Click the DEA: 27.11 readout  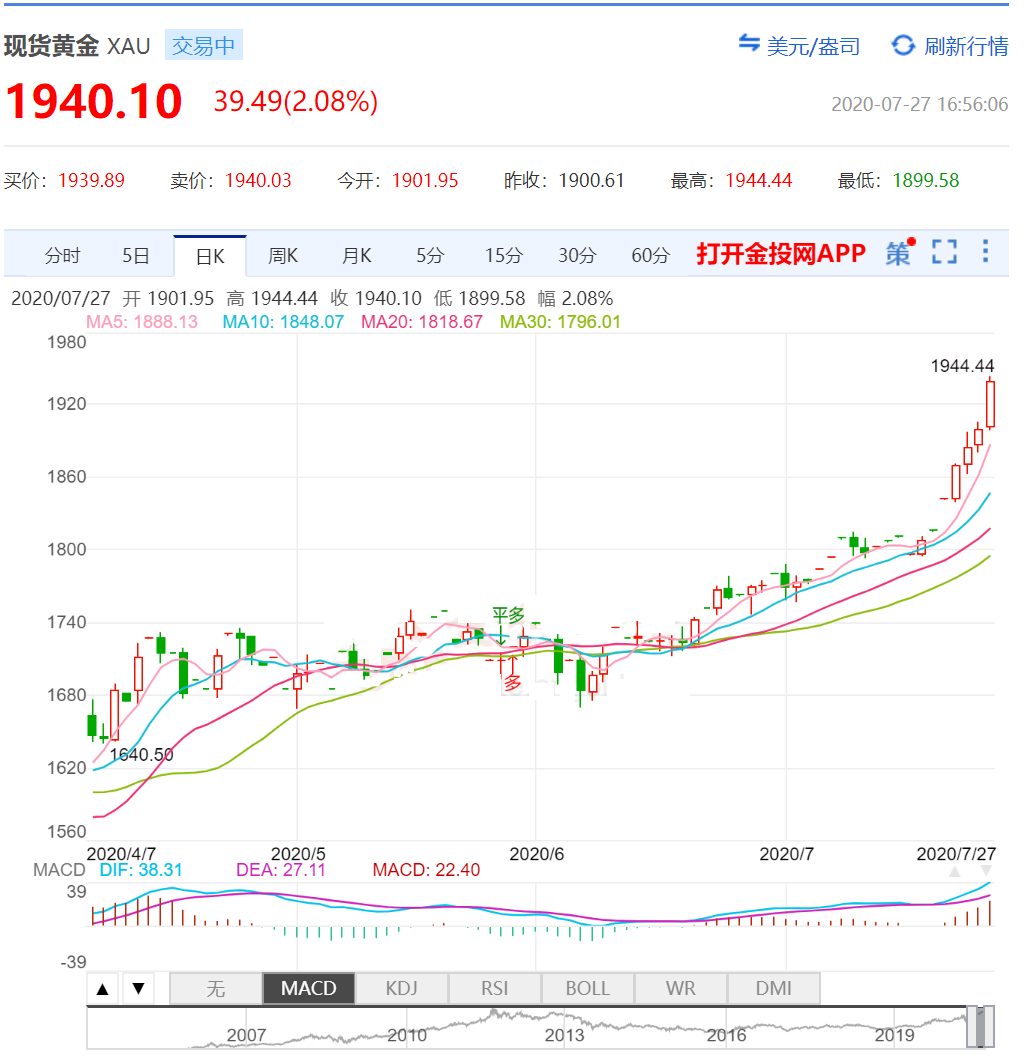[281, 870]
